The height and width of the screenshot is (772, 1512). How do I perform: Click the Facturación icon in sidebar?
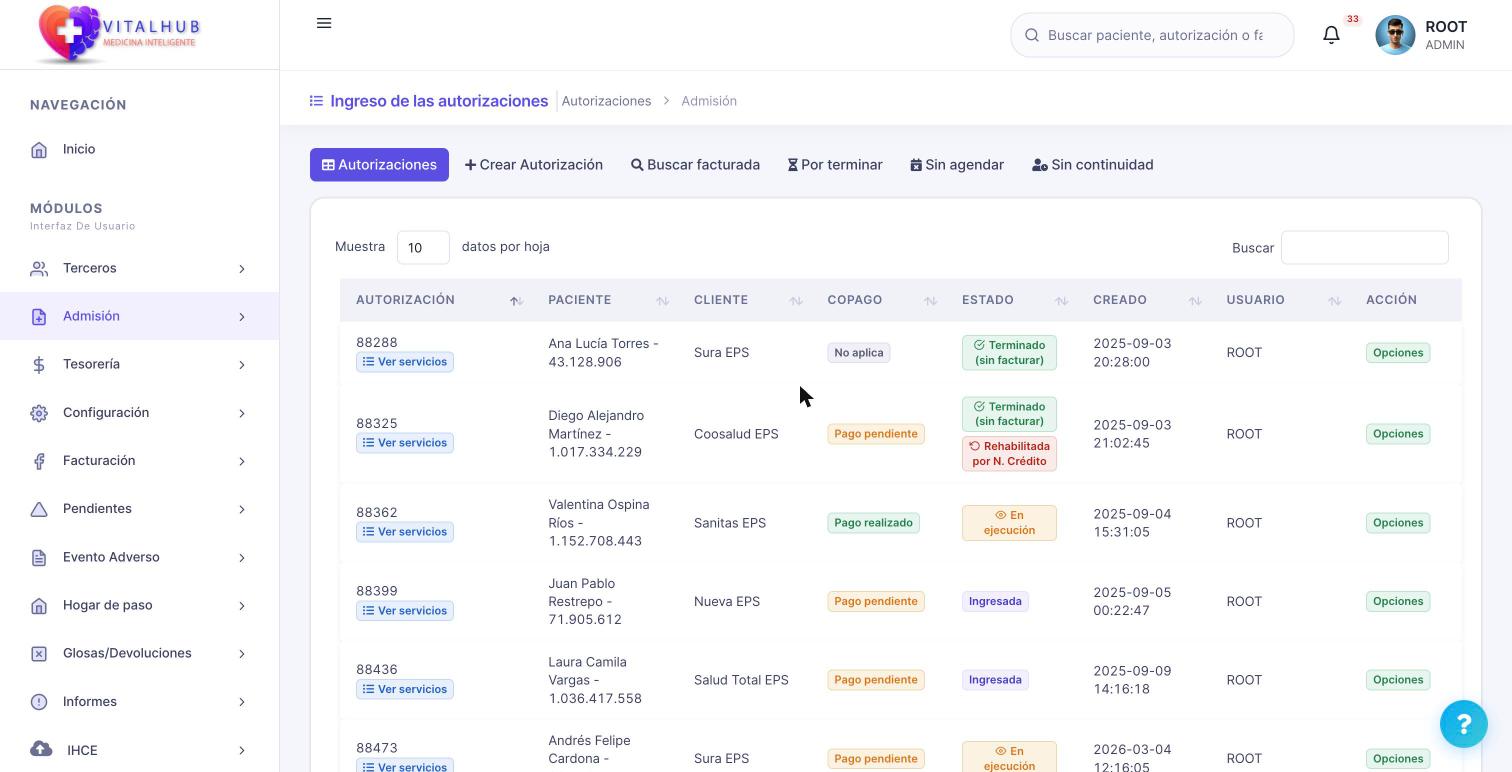tap(39, 461)
